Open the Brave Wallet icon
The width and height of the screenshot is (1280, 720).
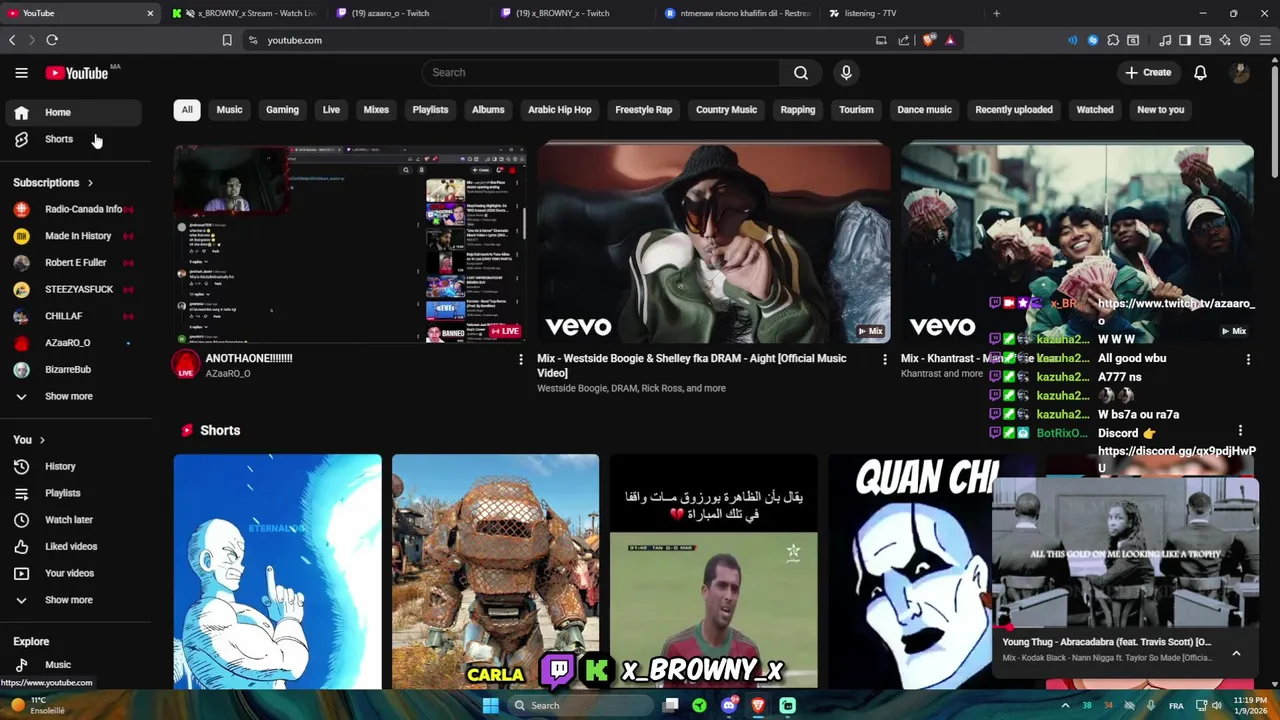click(x=1205, y=40)
